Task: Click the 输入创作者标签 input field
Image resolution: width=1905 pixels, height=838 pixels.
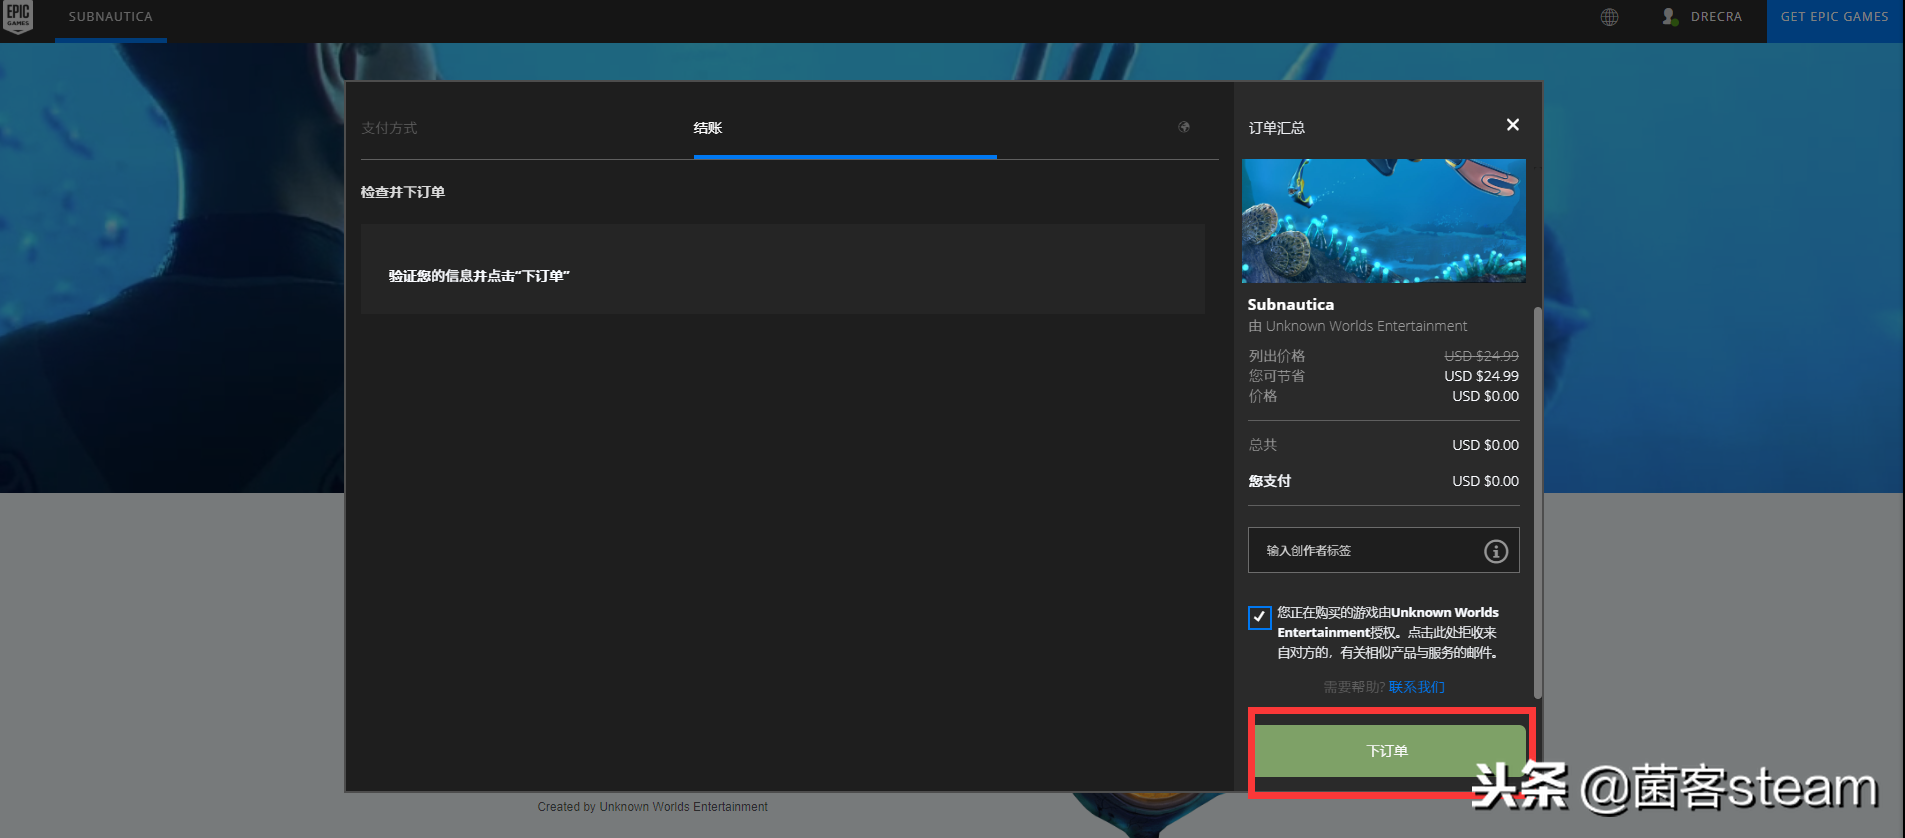Action: (1384, 550)
